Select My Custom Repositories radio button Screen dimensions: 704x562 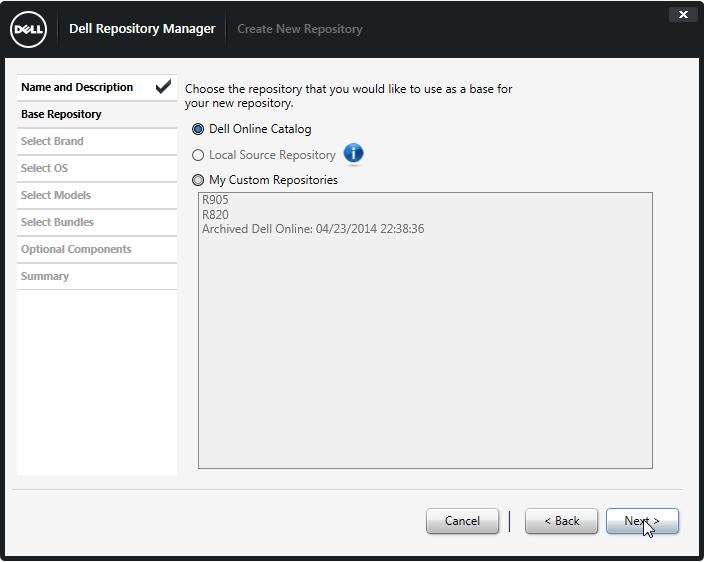pos(198,180)
